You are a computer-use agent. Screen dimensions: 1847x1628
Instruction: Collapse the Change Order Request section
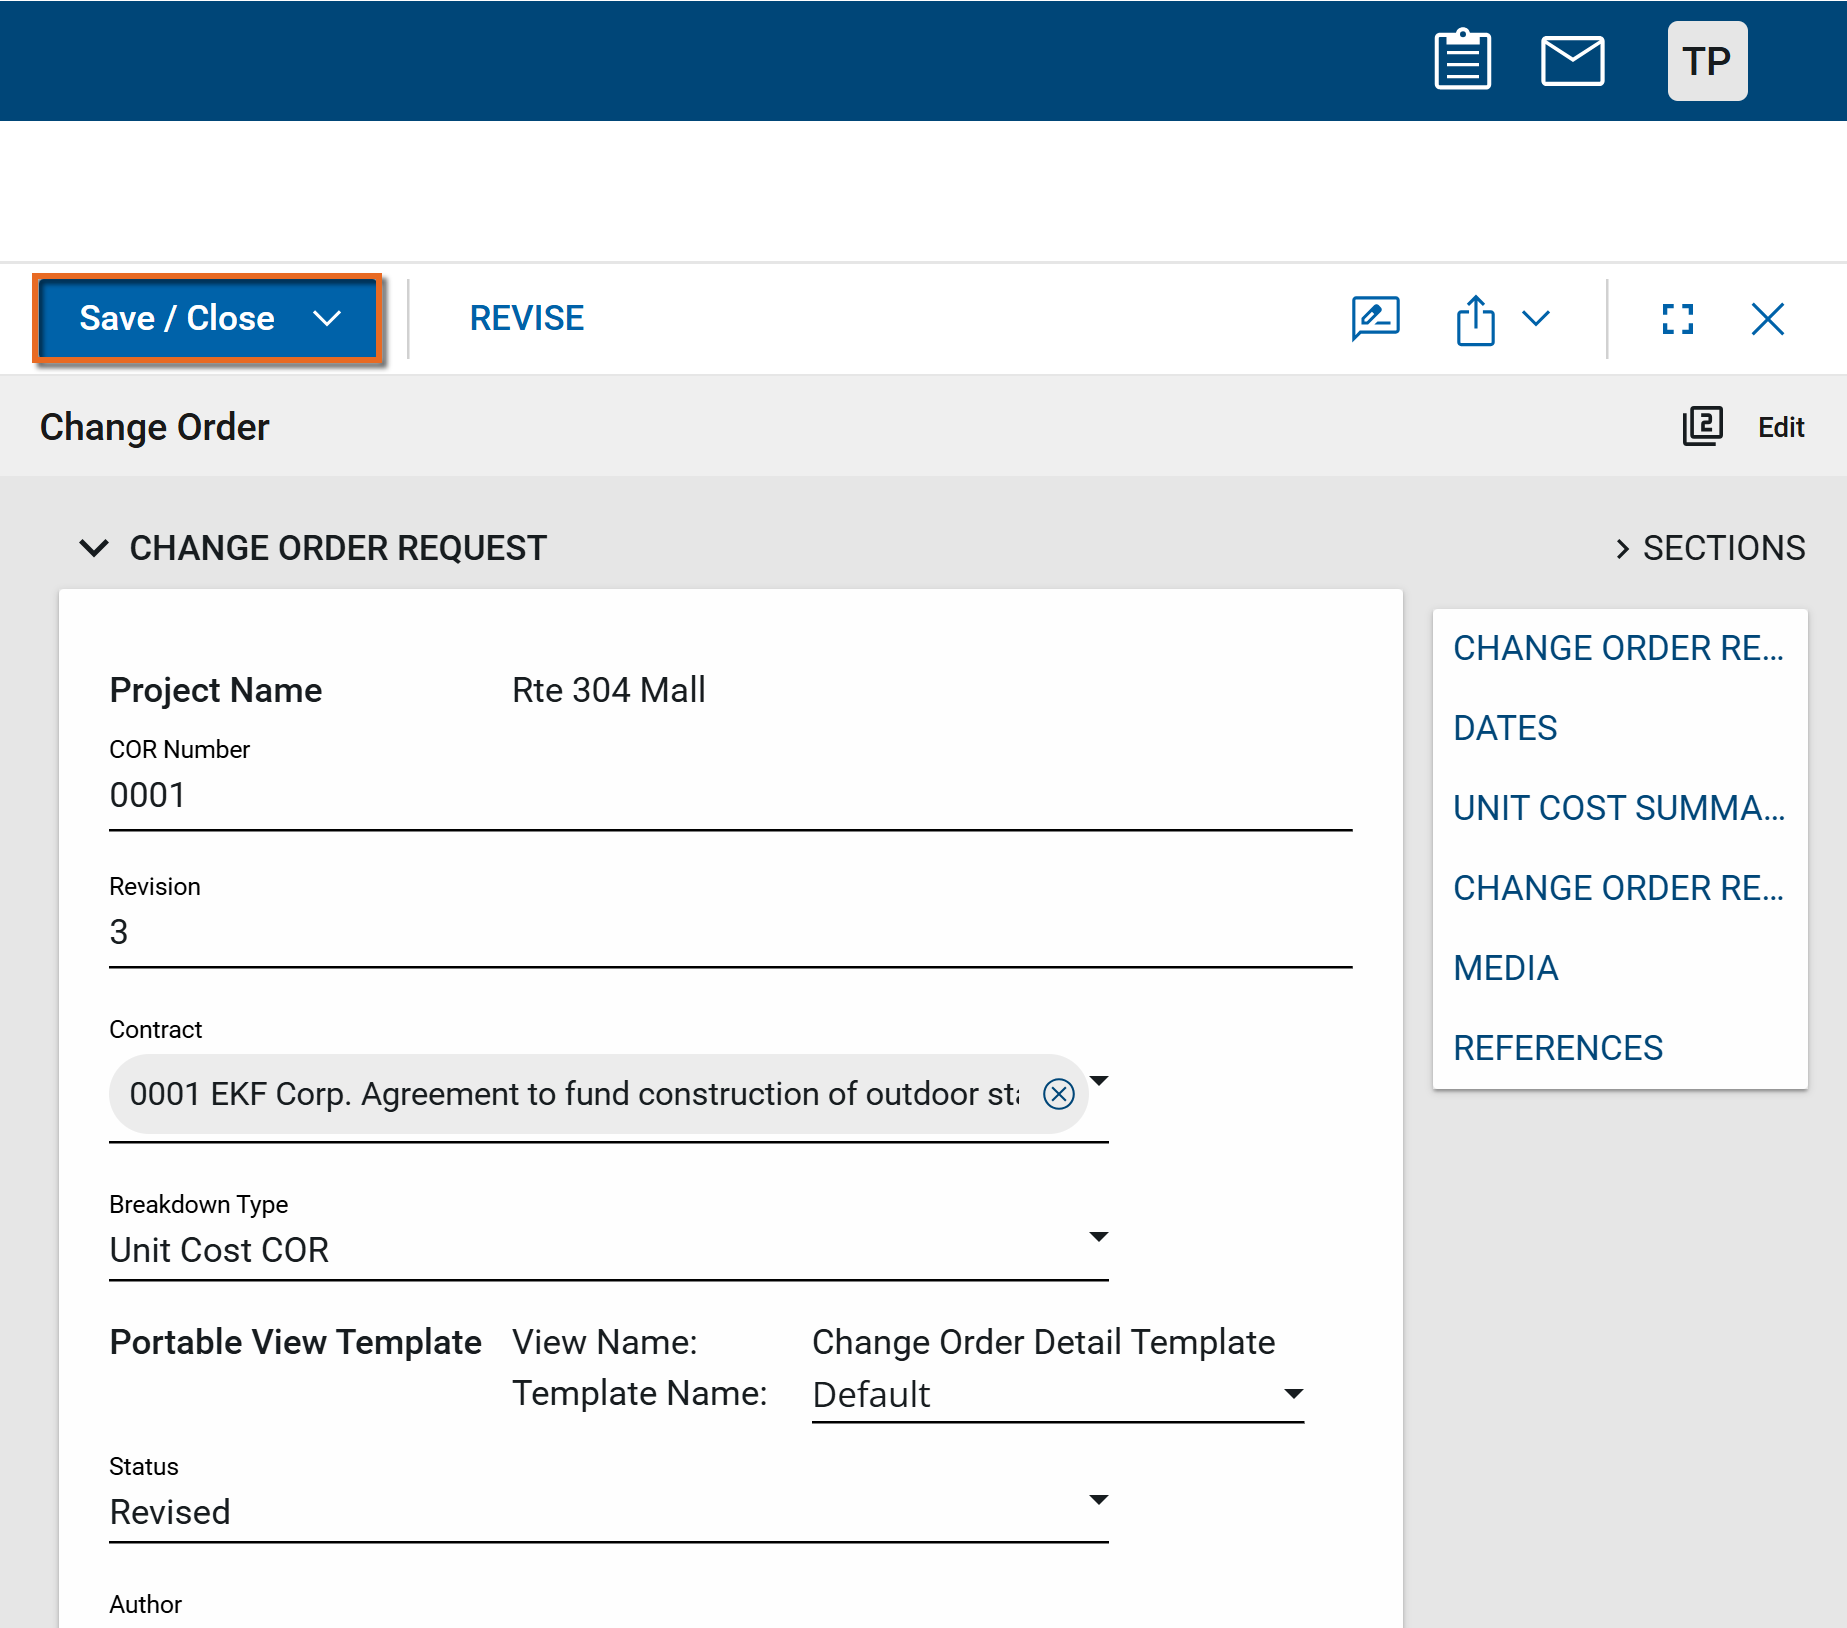point(94,548)
